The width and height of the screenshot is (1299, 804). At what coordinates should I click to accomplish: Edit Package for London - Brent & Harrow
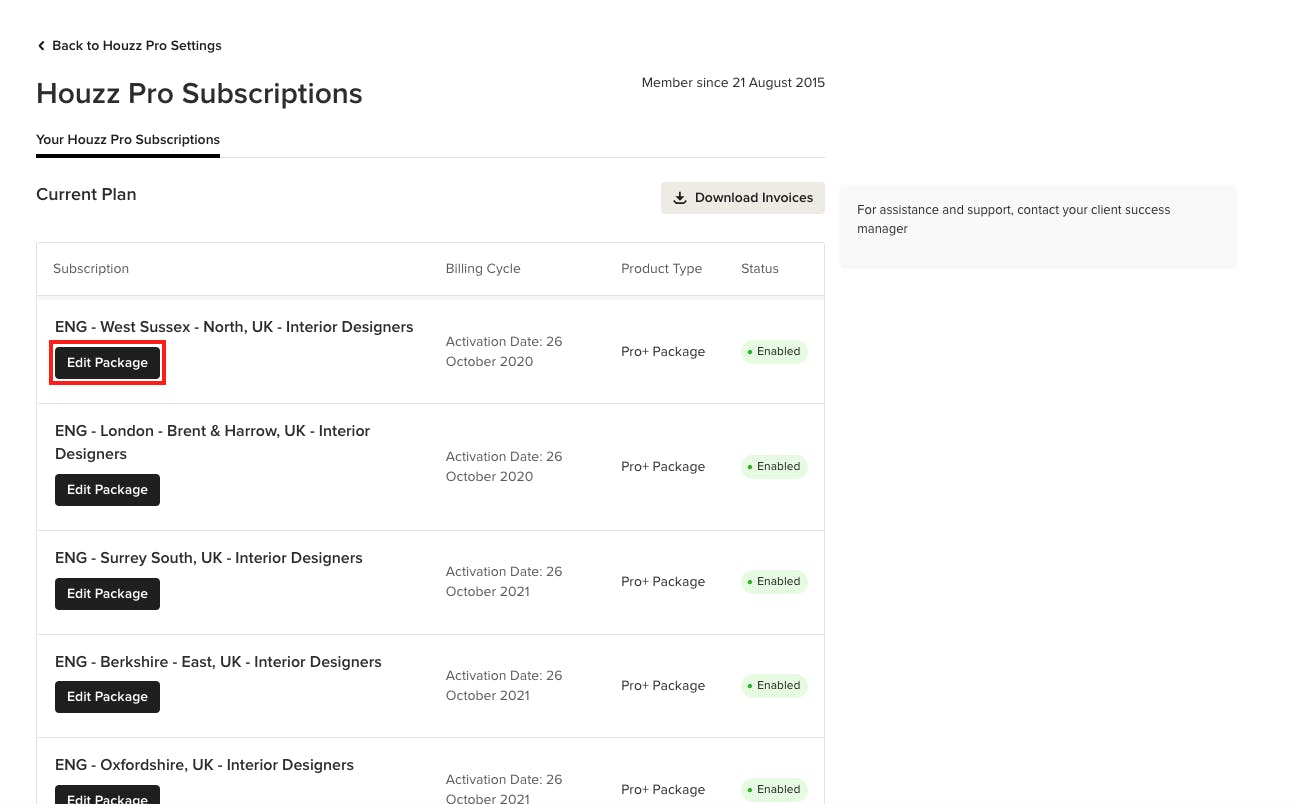tap(107, 490)
